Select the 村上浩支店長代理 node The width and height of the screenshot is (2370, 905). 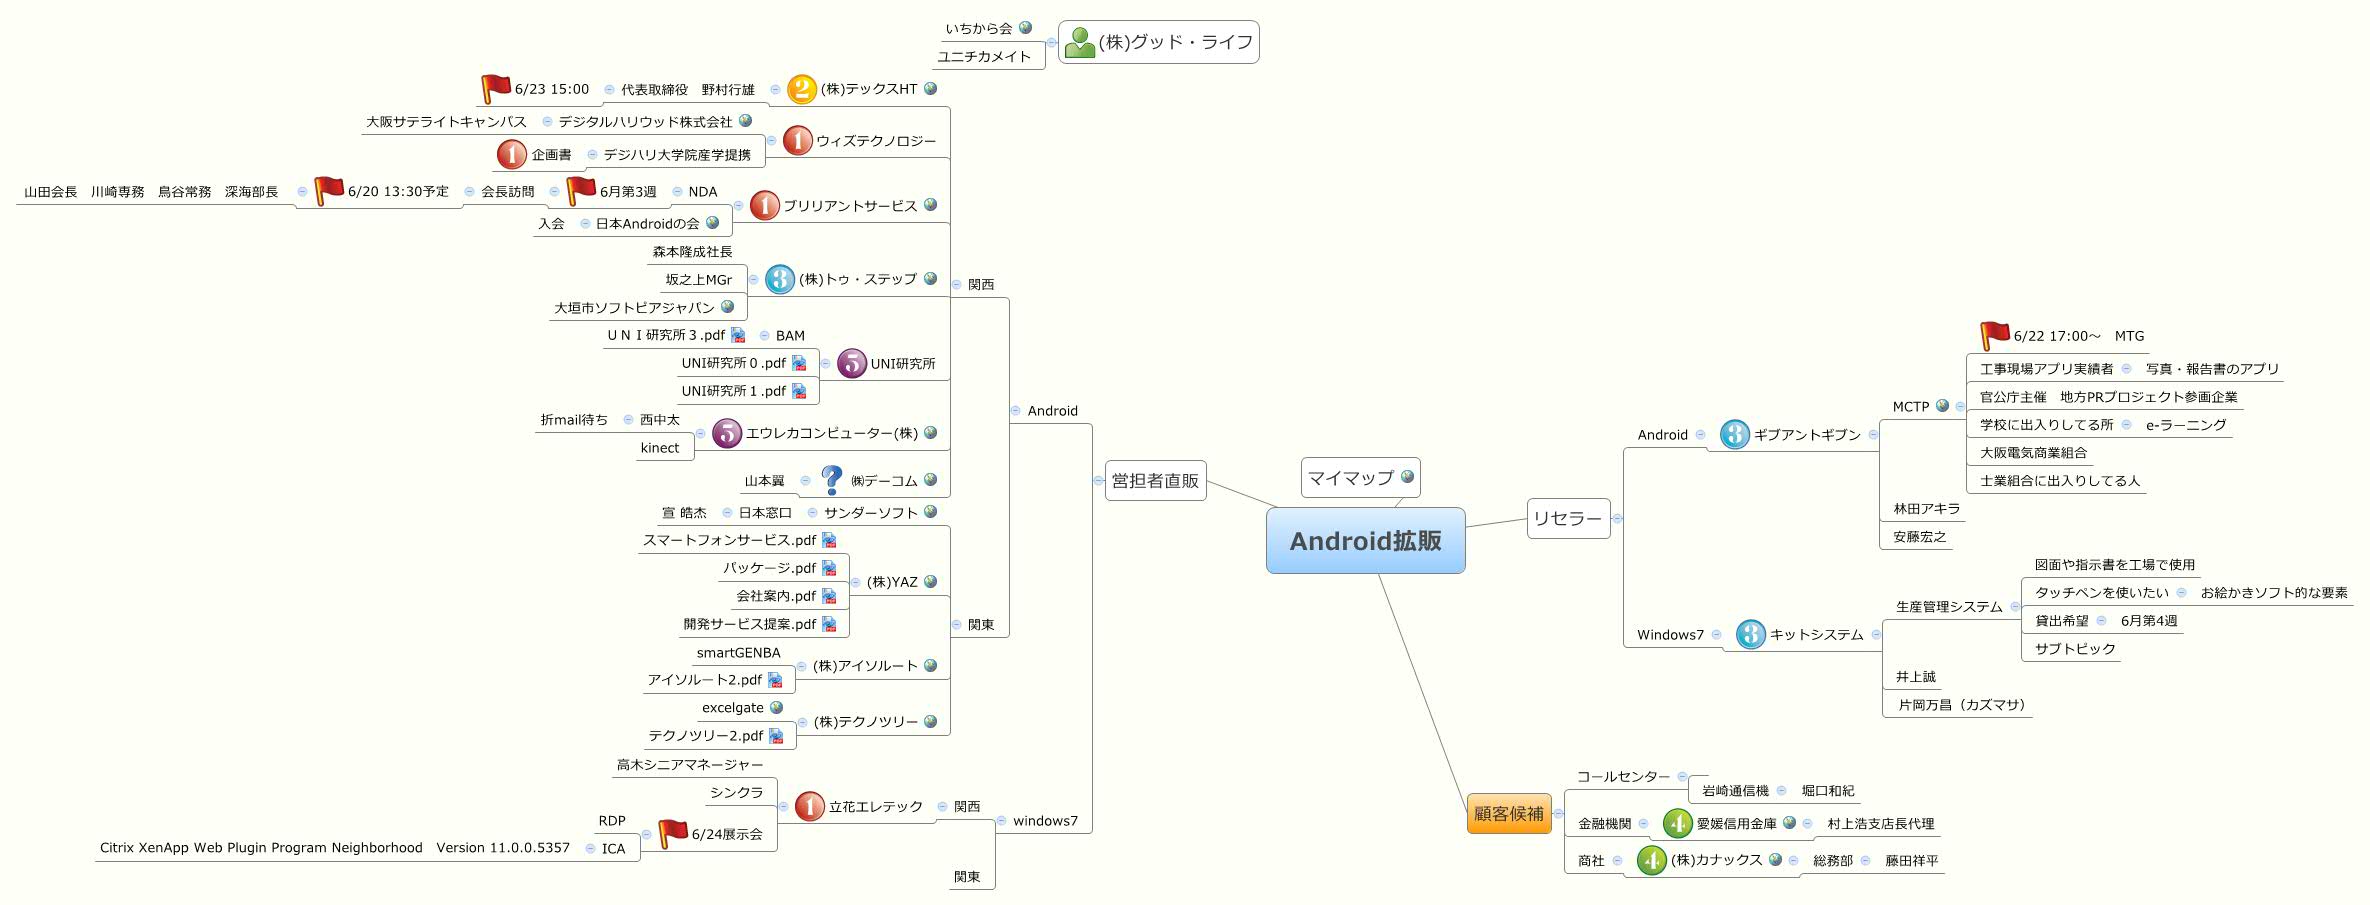[x=1881, y=824]
